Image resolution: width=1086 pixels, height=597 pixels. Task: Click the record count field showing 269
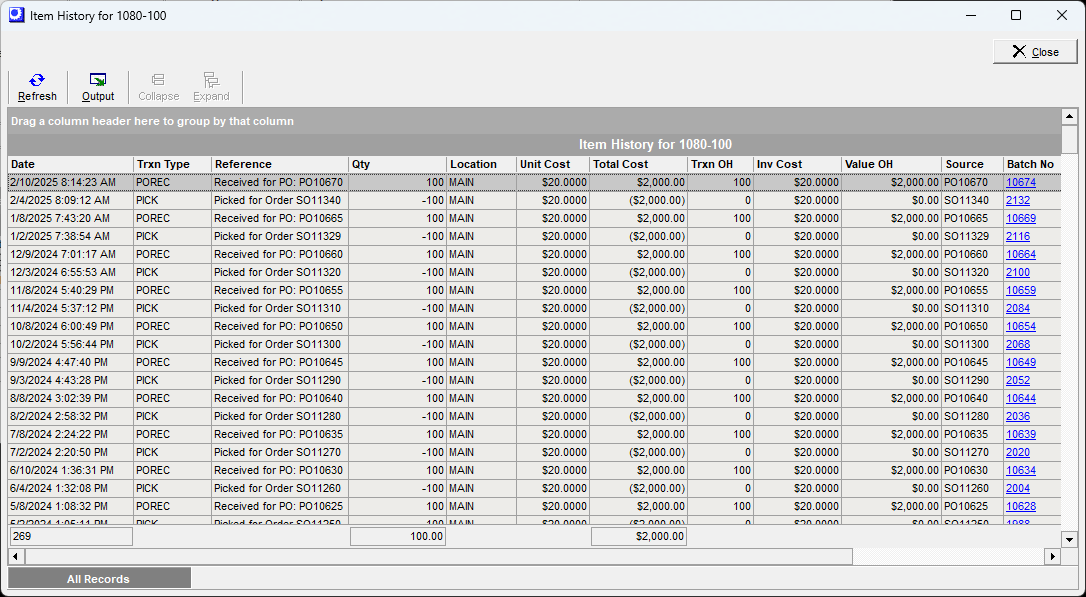[70, 536]
